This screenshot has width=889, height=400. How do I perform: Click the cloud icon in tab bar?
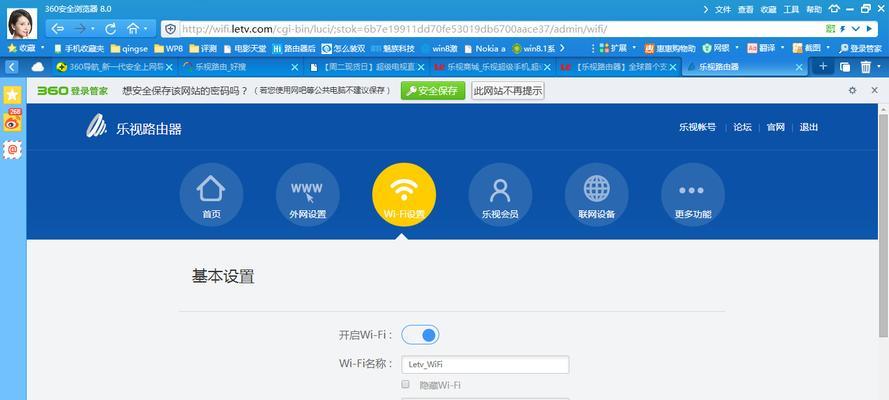[x=37, y=67]
